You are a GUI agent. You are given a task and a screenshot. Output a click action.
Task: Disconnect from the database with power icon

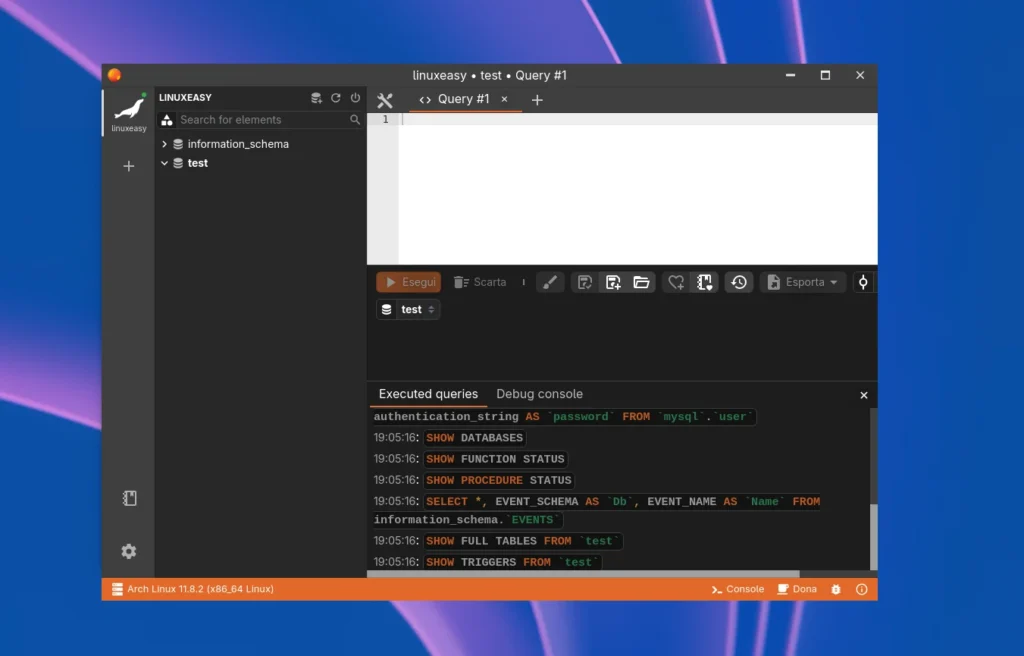[x=355, y=98]
